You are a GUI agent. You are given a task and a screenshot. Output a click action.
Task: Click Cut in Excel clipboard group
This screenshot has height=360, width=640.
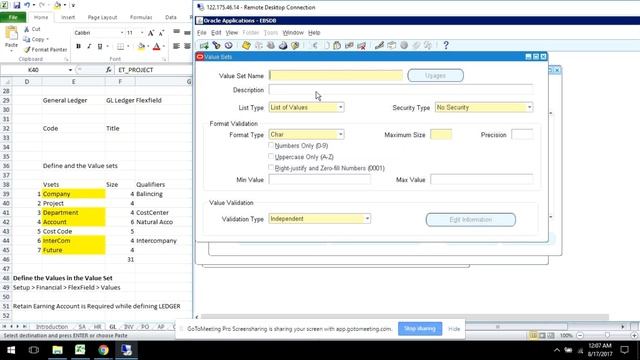32,29
